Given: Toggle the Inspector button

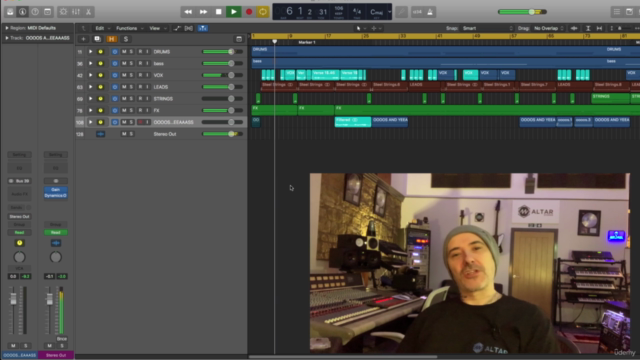Looking at the screenshot, I should (x=22, y=12).
